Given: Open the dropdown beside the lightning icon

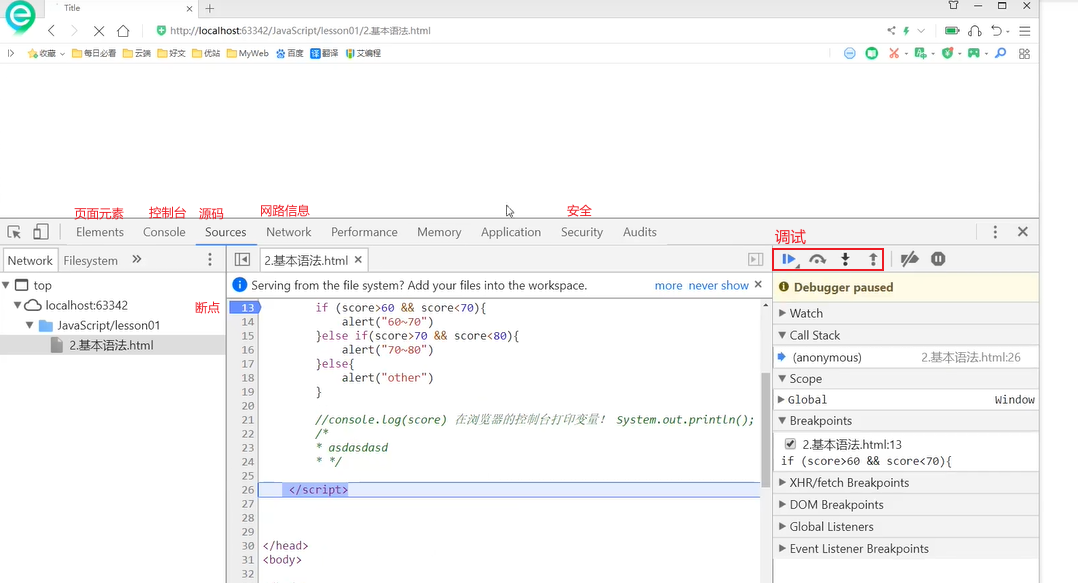Looking at the screenshot, I should pyautogui.click(x=921, y=31).
